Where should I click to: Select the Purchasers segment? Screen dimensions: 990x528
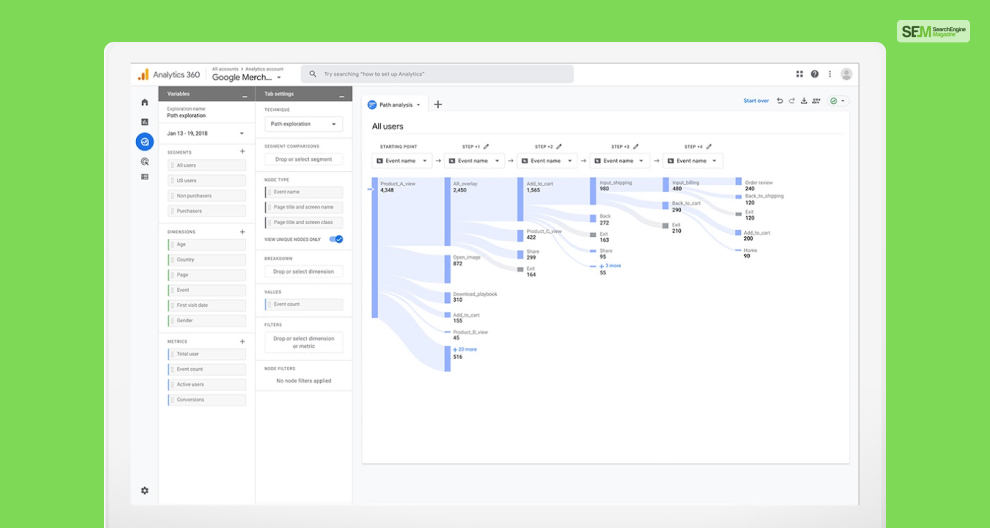pos(206,211)
